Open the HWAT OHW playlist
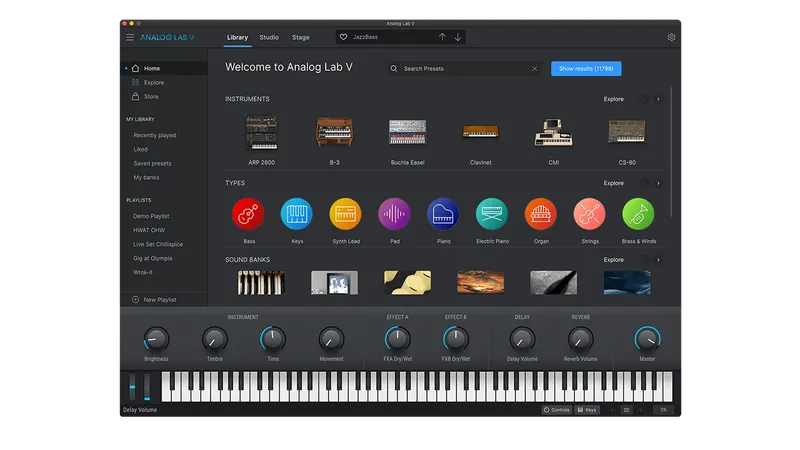 point(149,230)
